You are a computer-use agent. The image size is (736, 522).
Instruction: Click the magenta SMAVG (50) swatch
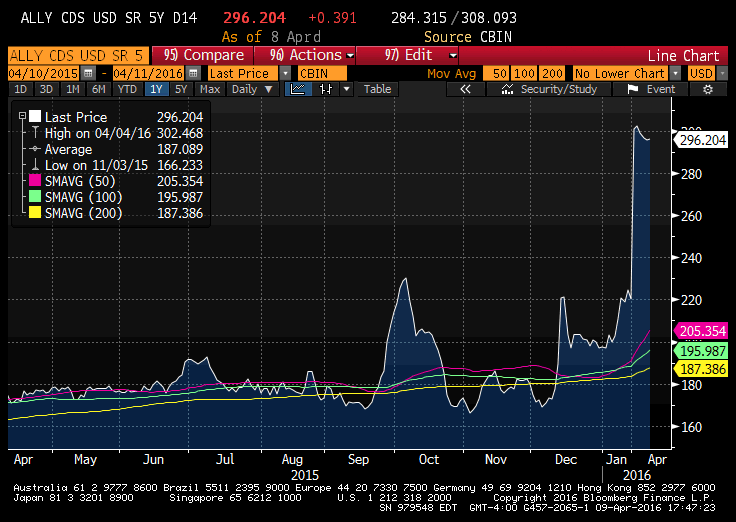point(35,180)
